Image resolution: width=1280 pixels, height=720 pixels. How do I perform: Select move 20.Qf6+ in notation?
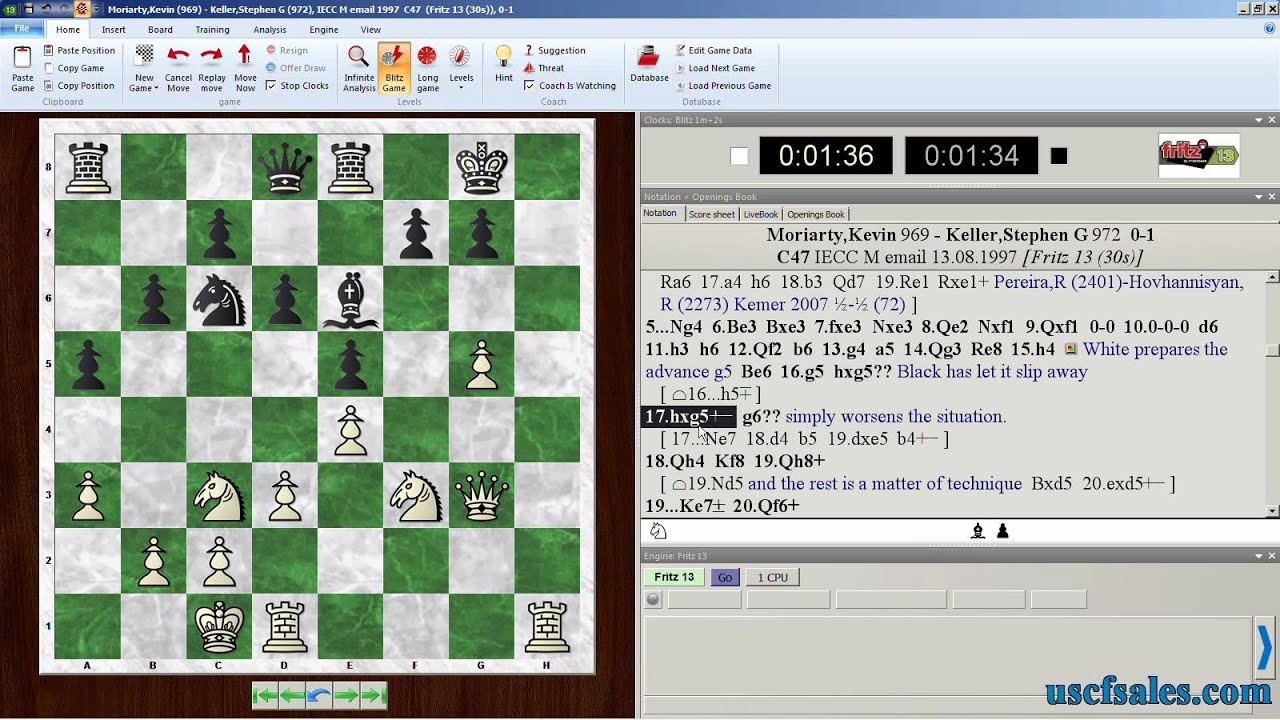[766, 506]
